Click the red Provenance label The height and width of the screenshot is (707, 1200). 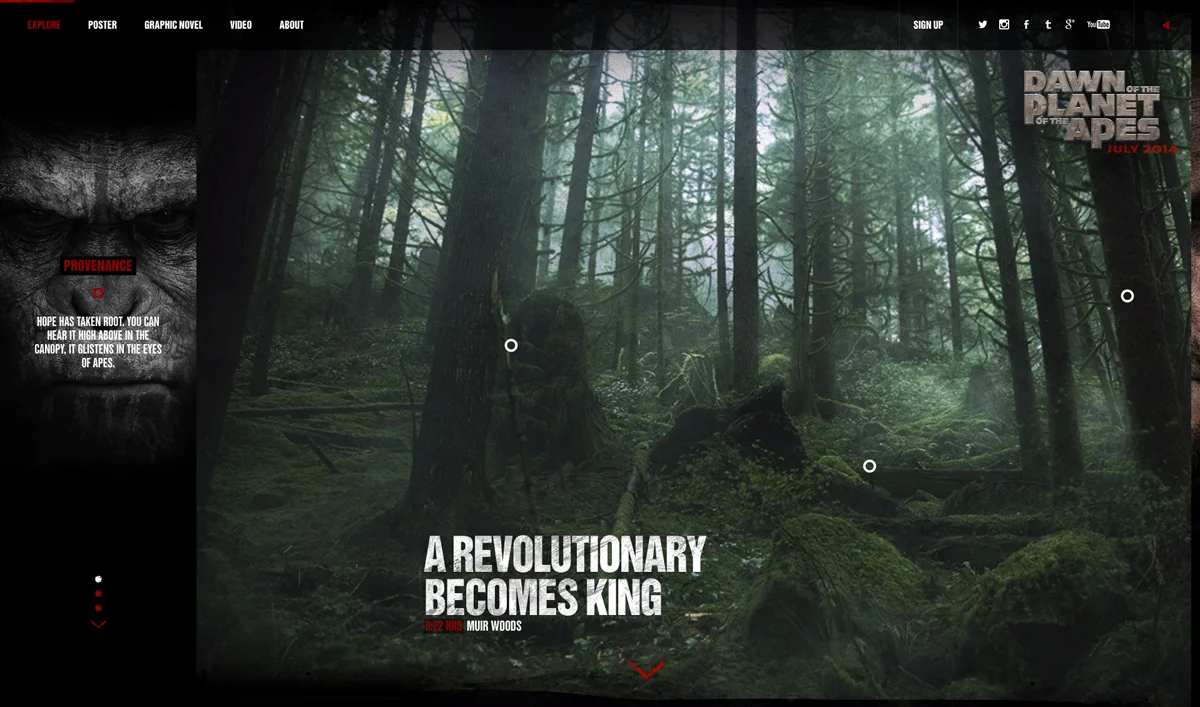[x=98, y=266]
